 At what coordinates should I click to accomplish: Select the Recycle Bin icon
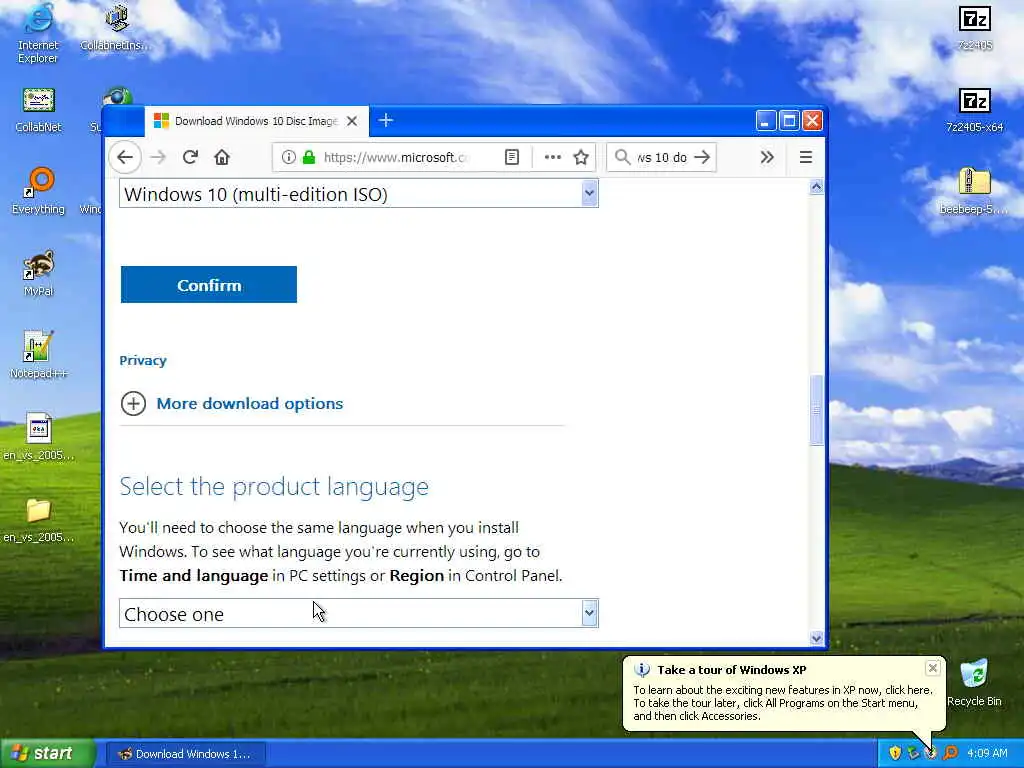coord(974,682)
